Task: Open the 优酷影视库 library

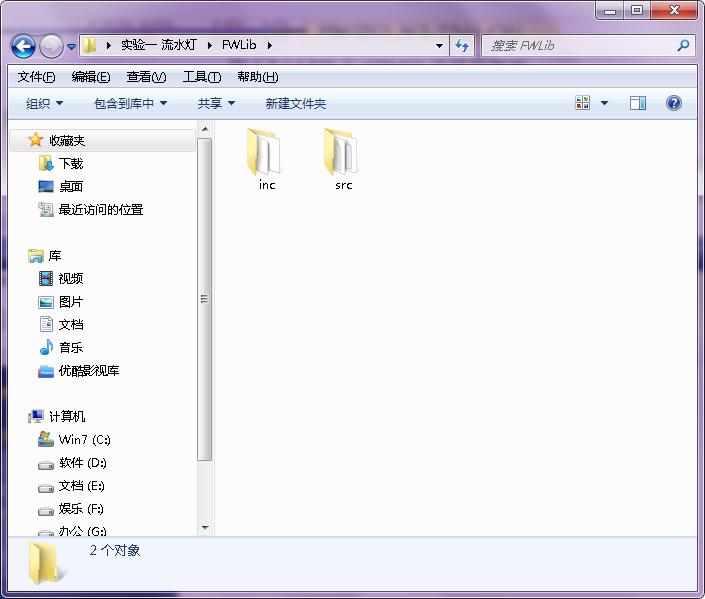Action: 79,371
